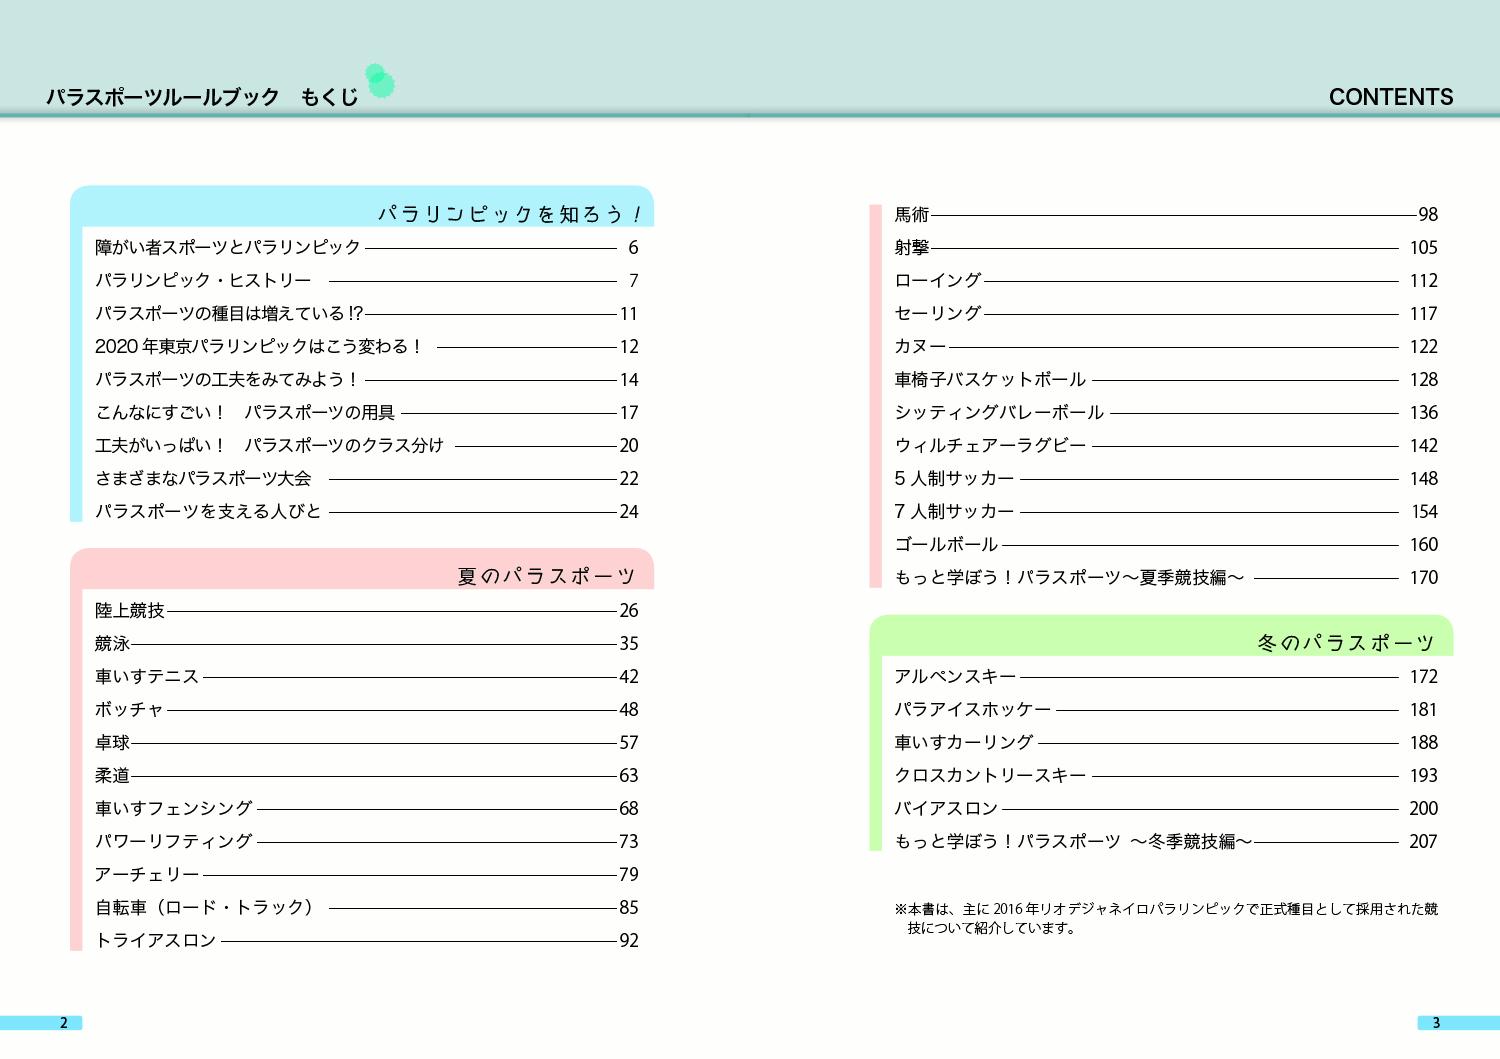Click the CONTENTS heading at top right
Screen dimensions: 1500x1059
tap(1390, 97)
